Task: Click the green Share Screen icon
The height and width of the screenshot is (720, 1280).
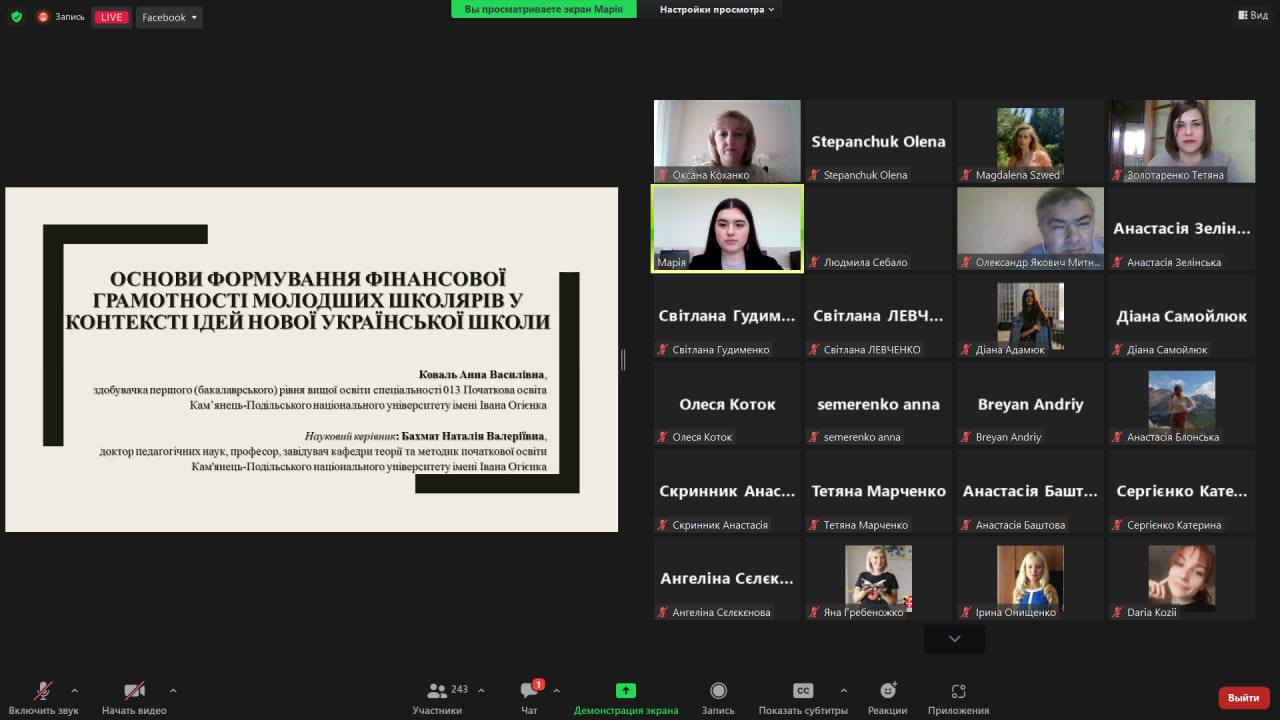Action: click(625, 691)
